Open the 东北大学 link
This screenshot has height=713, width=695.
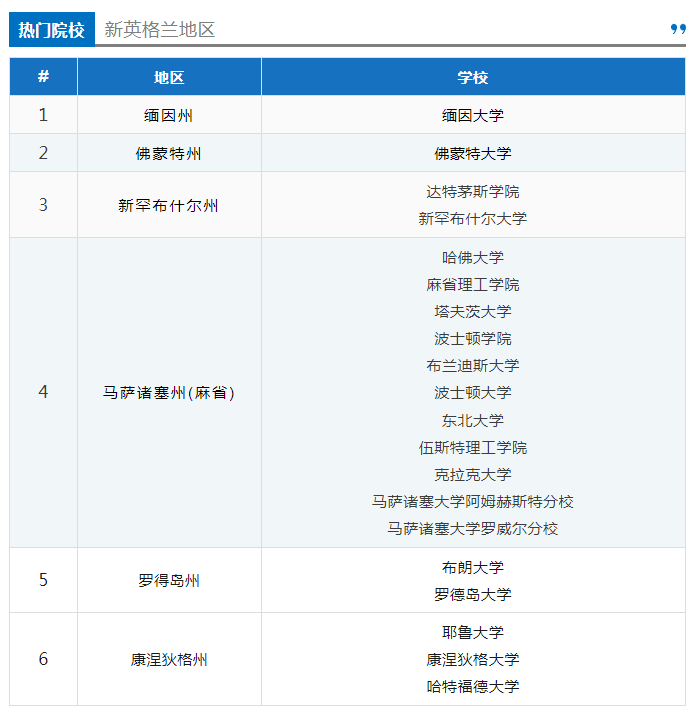coord(473,421)
